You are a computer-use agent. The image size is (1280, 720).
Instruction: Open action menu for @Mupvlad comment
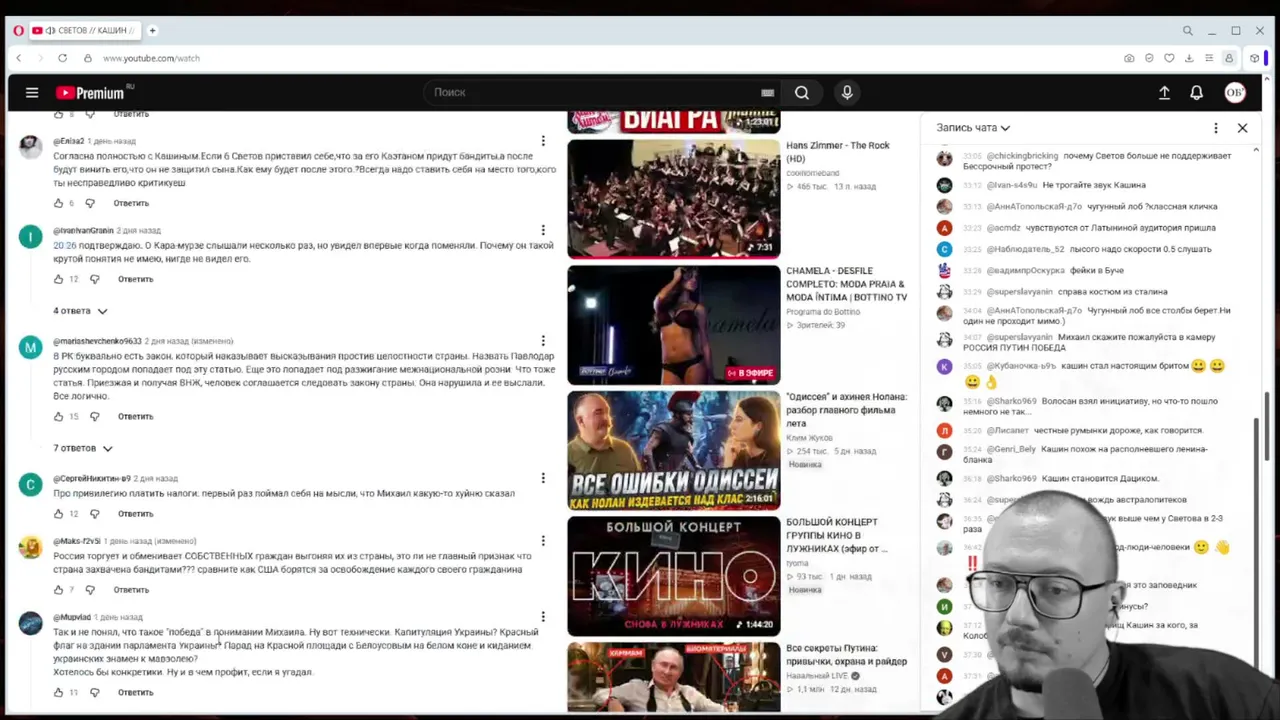pyautogui.click(x=543, y=617)
